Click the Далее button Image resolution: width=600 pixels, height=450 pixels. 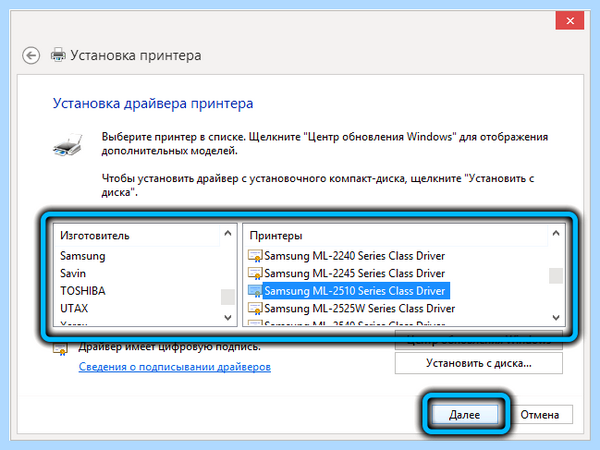pos(464,415)
